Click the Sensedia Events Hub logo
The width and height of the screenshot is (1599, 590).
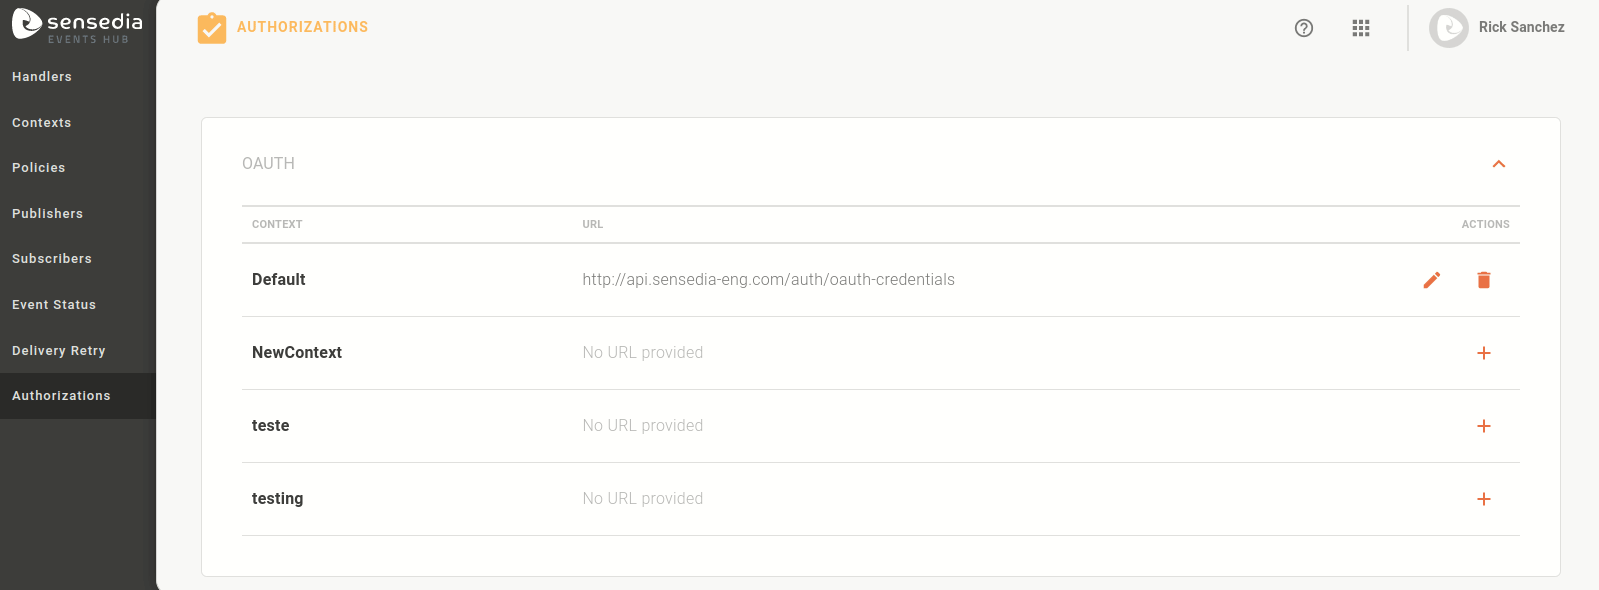click(x=77, y=26)
